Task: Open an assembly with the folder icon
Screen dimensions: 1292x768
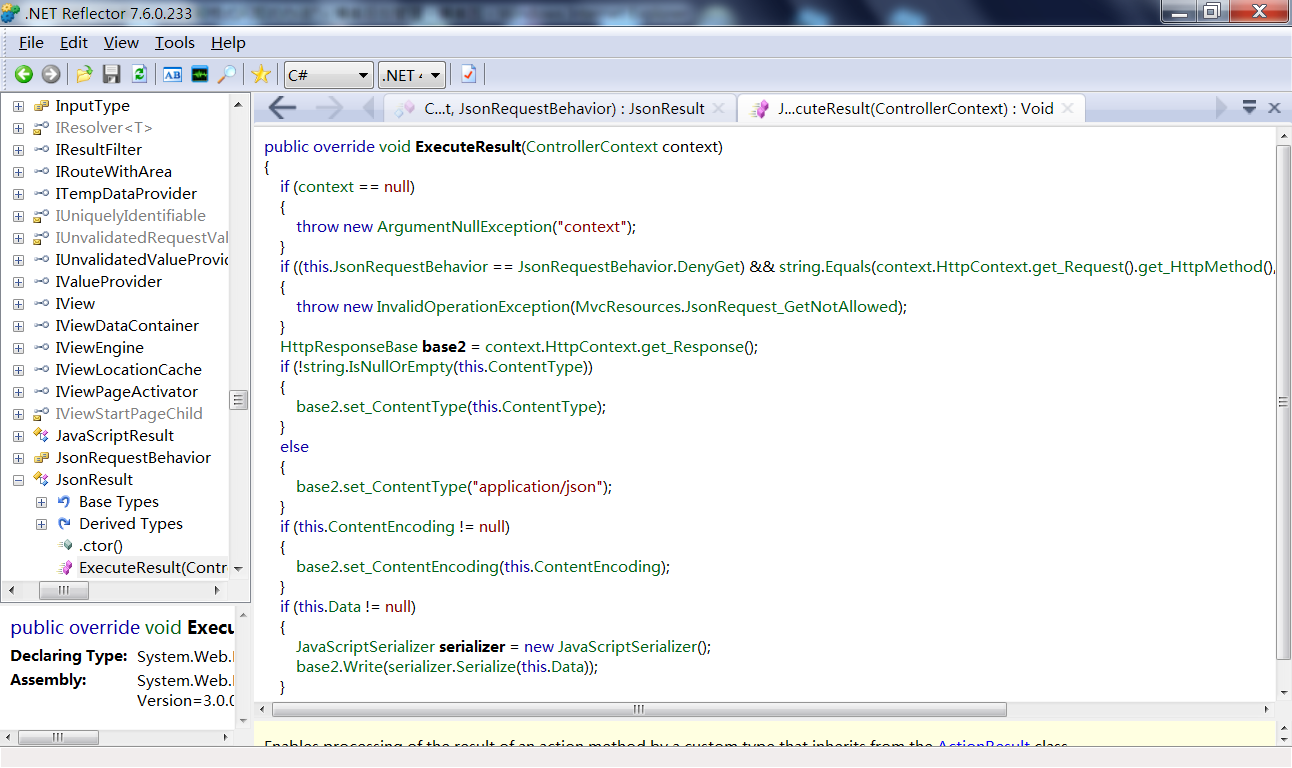Action: (85, 75)
